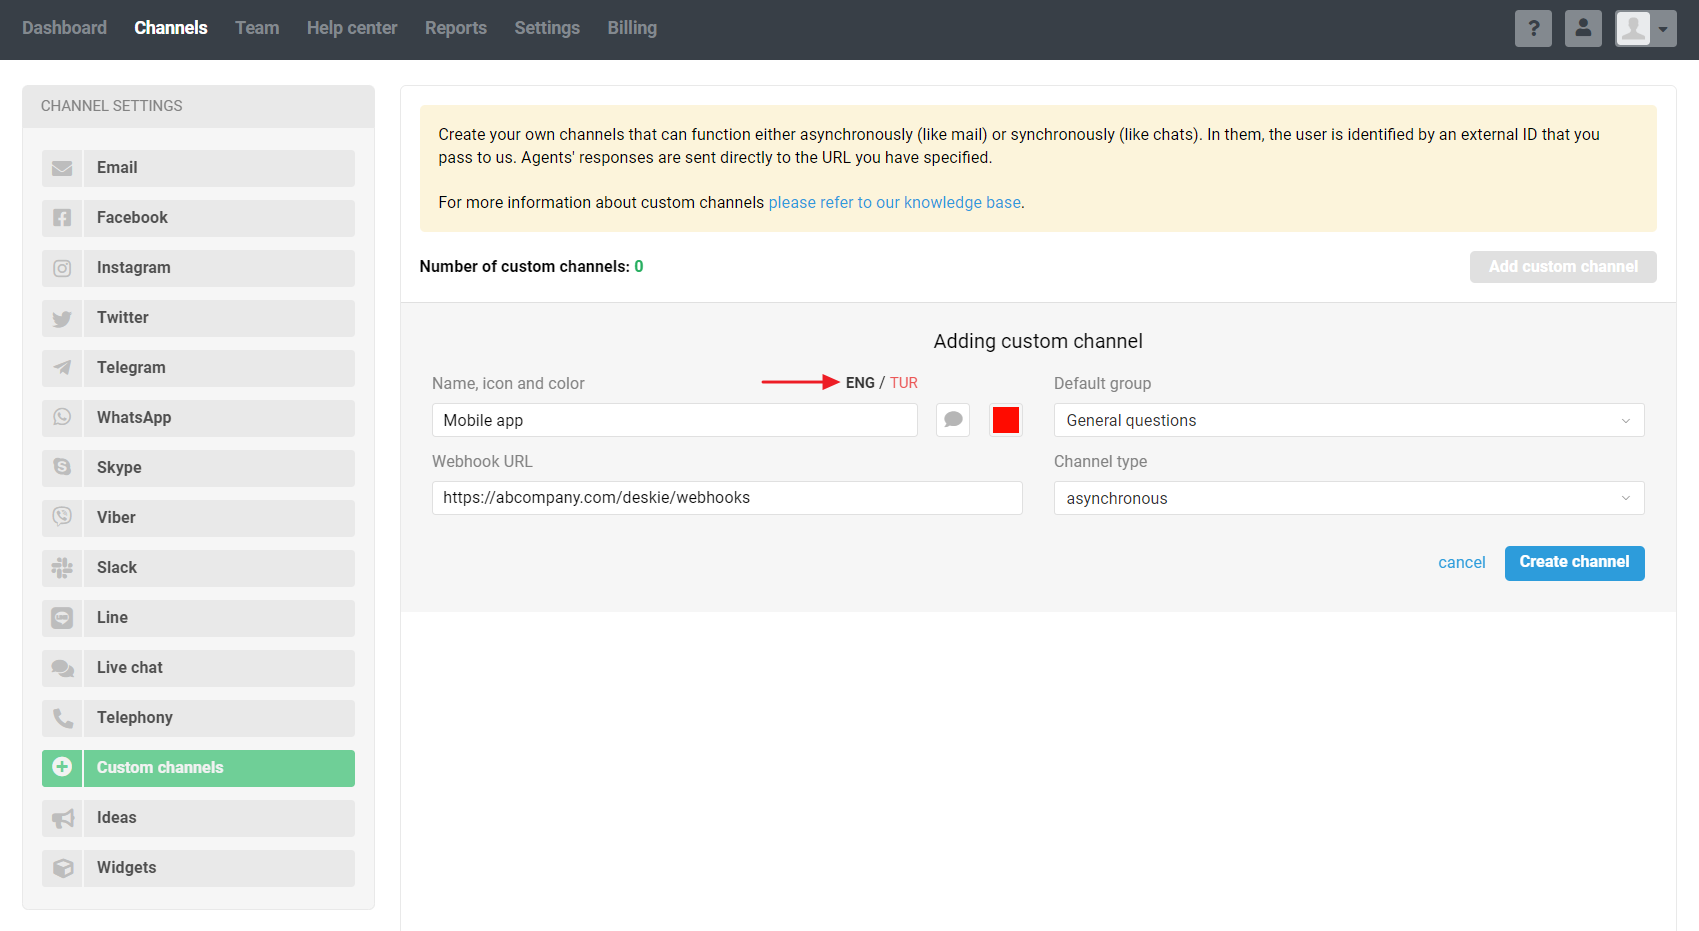Image resolution: width=1699 pixels, height=931 pixels.
Task: Click the Telegram paper plane icon
Action: pos(62,368)
